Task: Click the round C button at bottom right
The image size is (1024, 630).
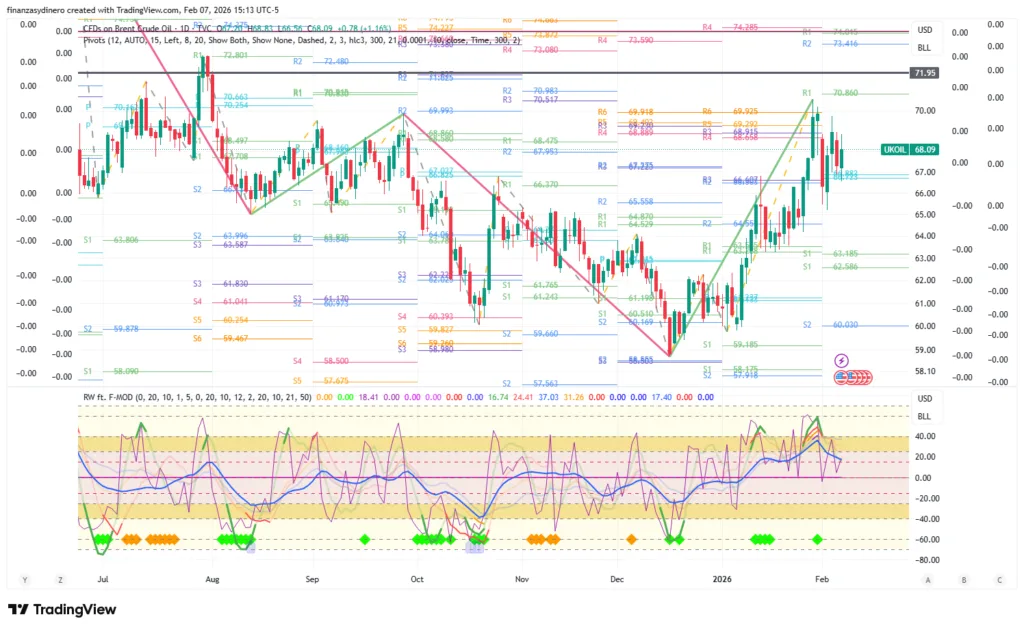Action: pos(999,580)
